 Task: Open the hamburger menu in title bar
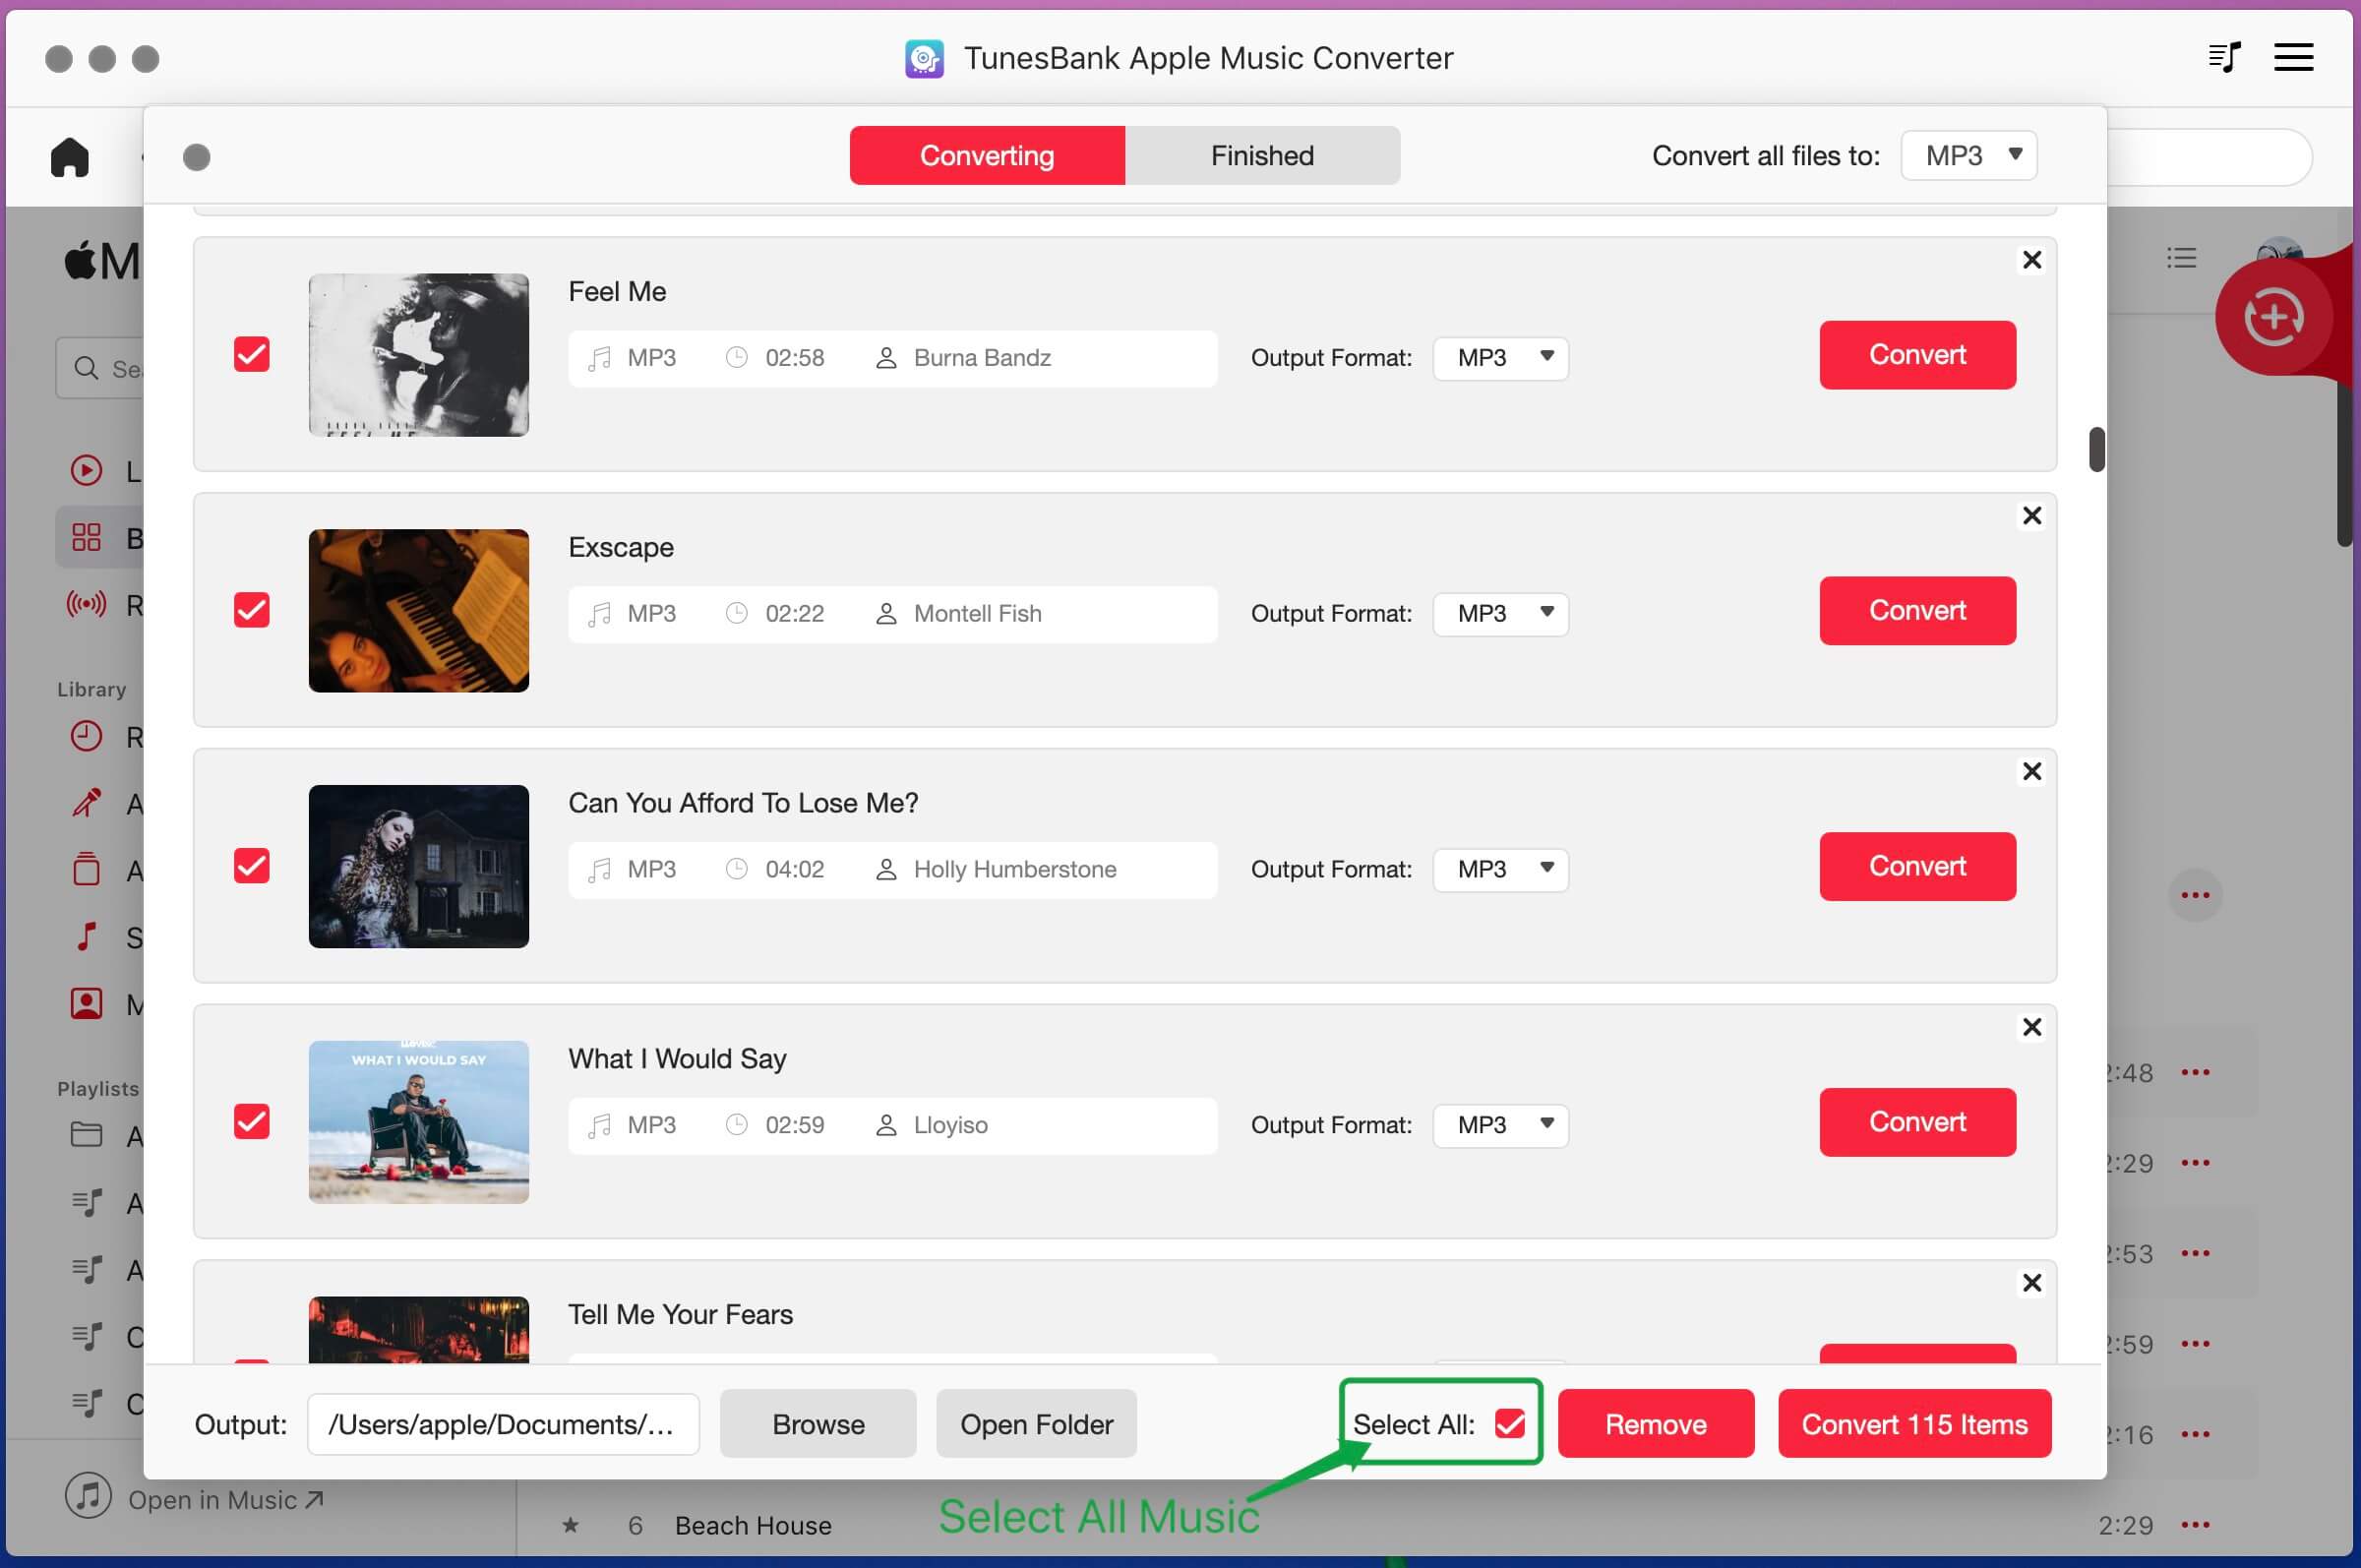[2293, 57]
